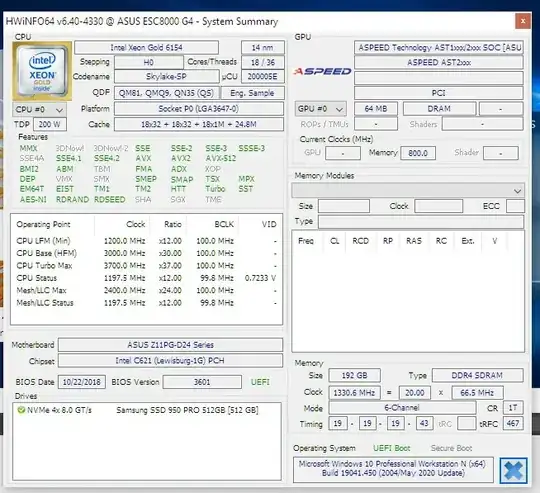Click the 14 nm process field
The image size is (540, 493).
(263, 48)
